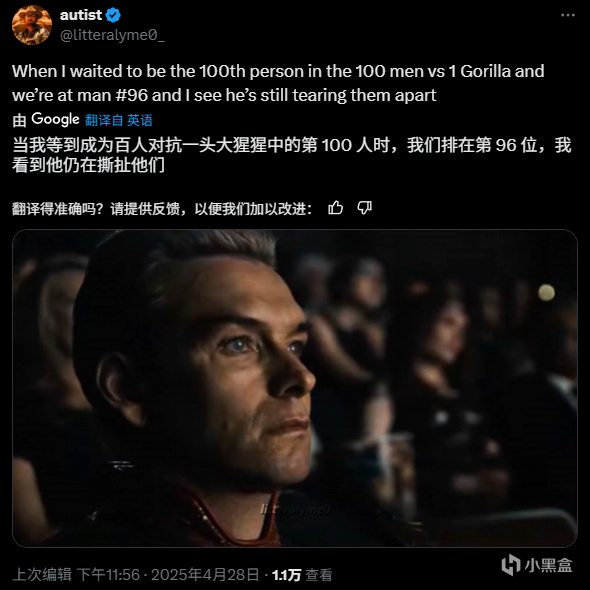Click the 下午11:56 timestamp
The width and height of the screenshot is (590, 590).
(108, 575)
